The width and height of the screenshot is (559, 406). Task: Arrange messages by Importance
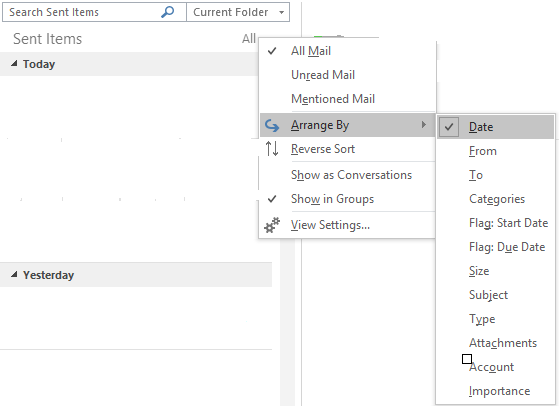496,391
